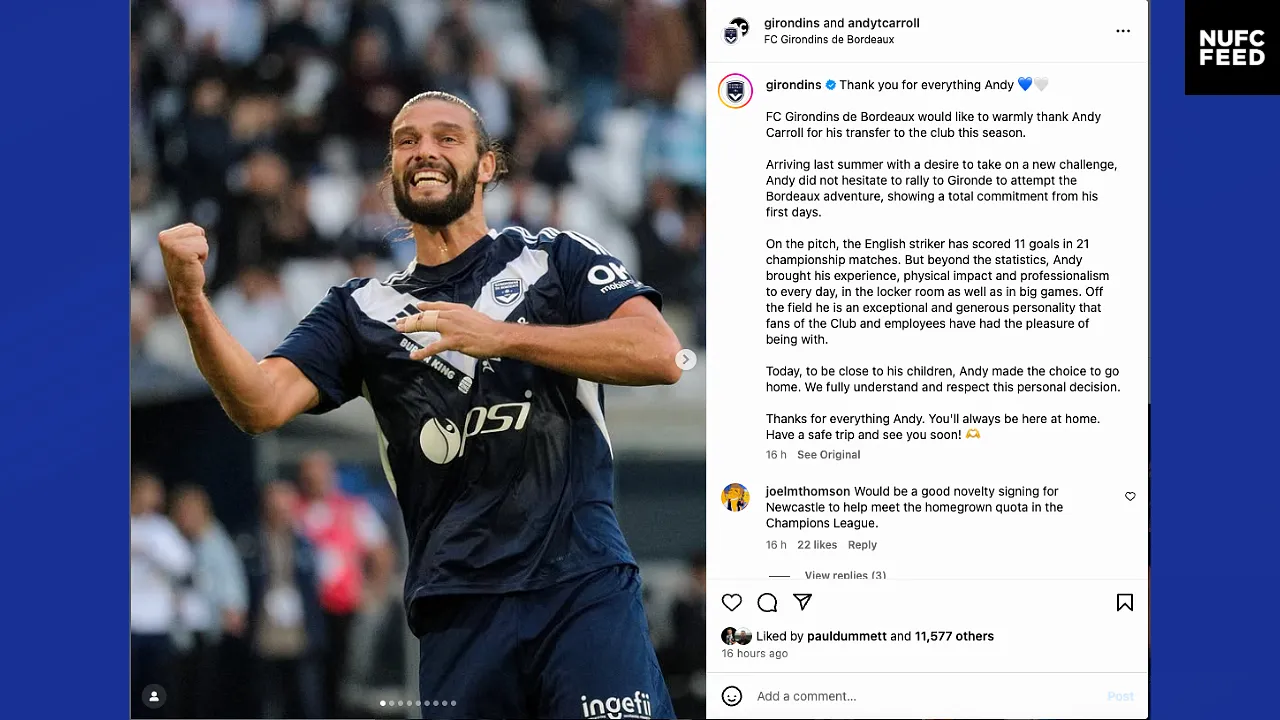1280x720 pixels.
Task: Open the list of 11,577 others who liked
Action: coord(954,636)
